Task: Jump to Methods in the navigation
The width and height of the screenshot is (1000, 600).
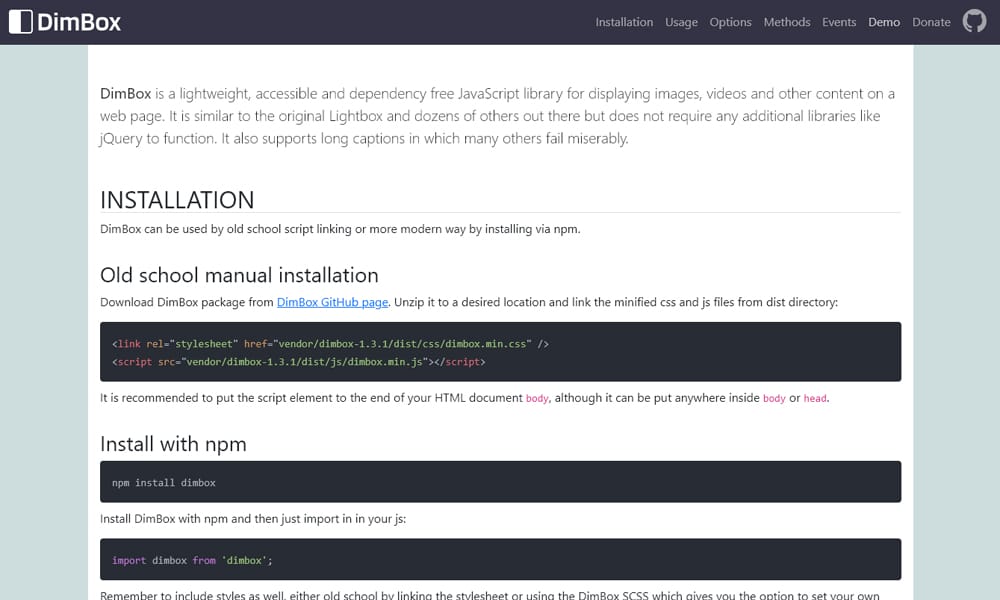Action: pyautogui.click(x=786, y=22)
